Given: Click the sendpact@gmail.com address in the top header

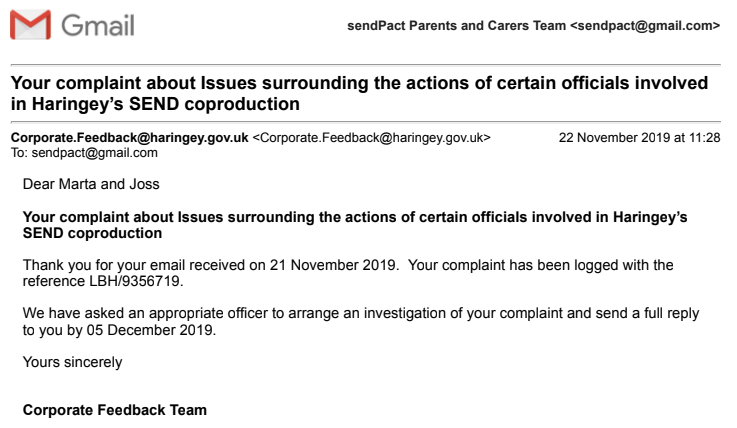Looking at the screenshot, I should tap(644, 26).
